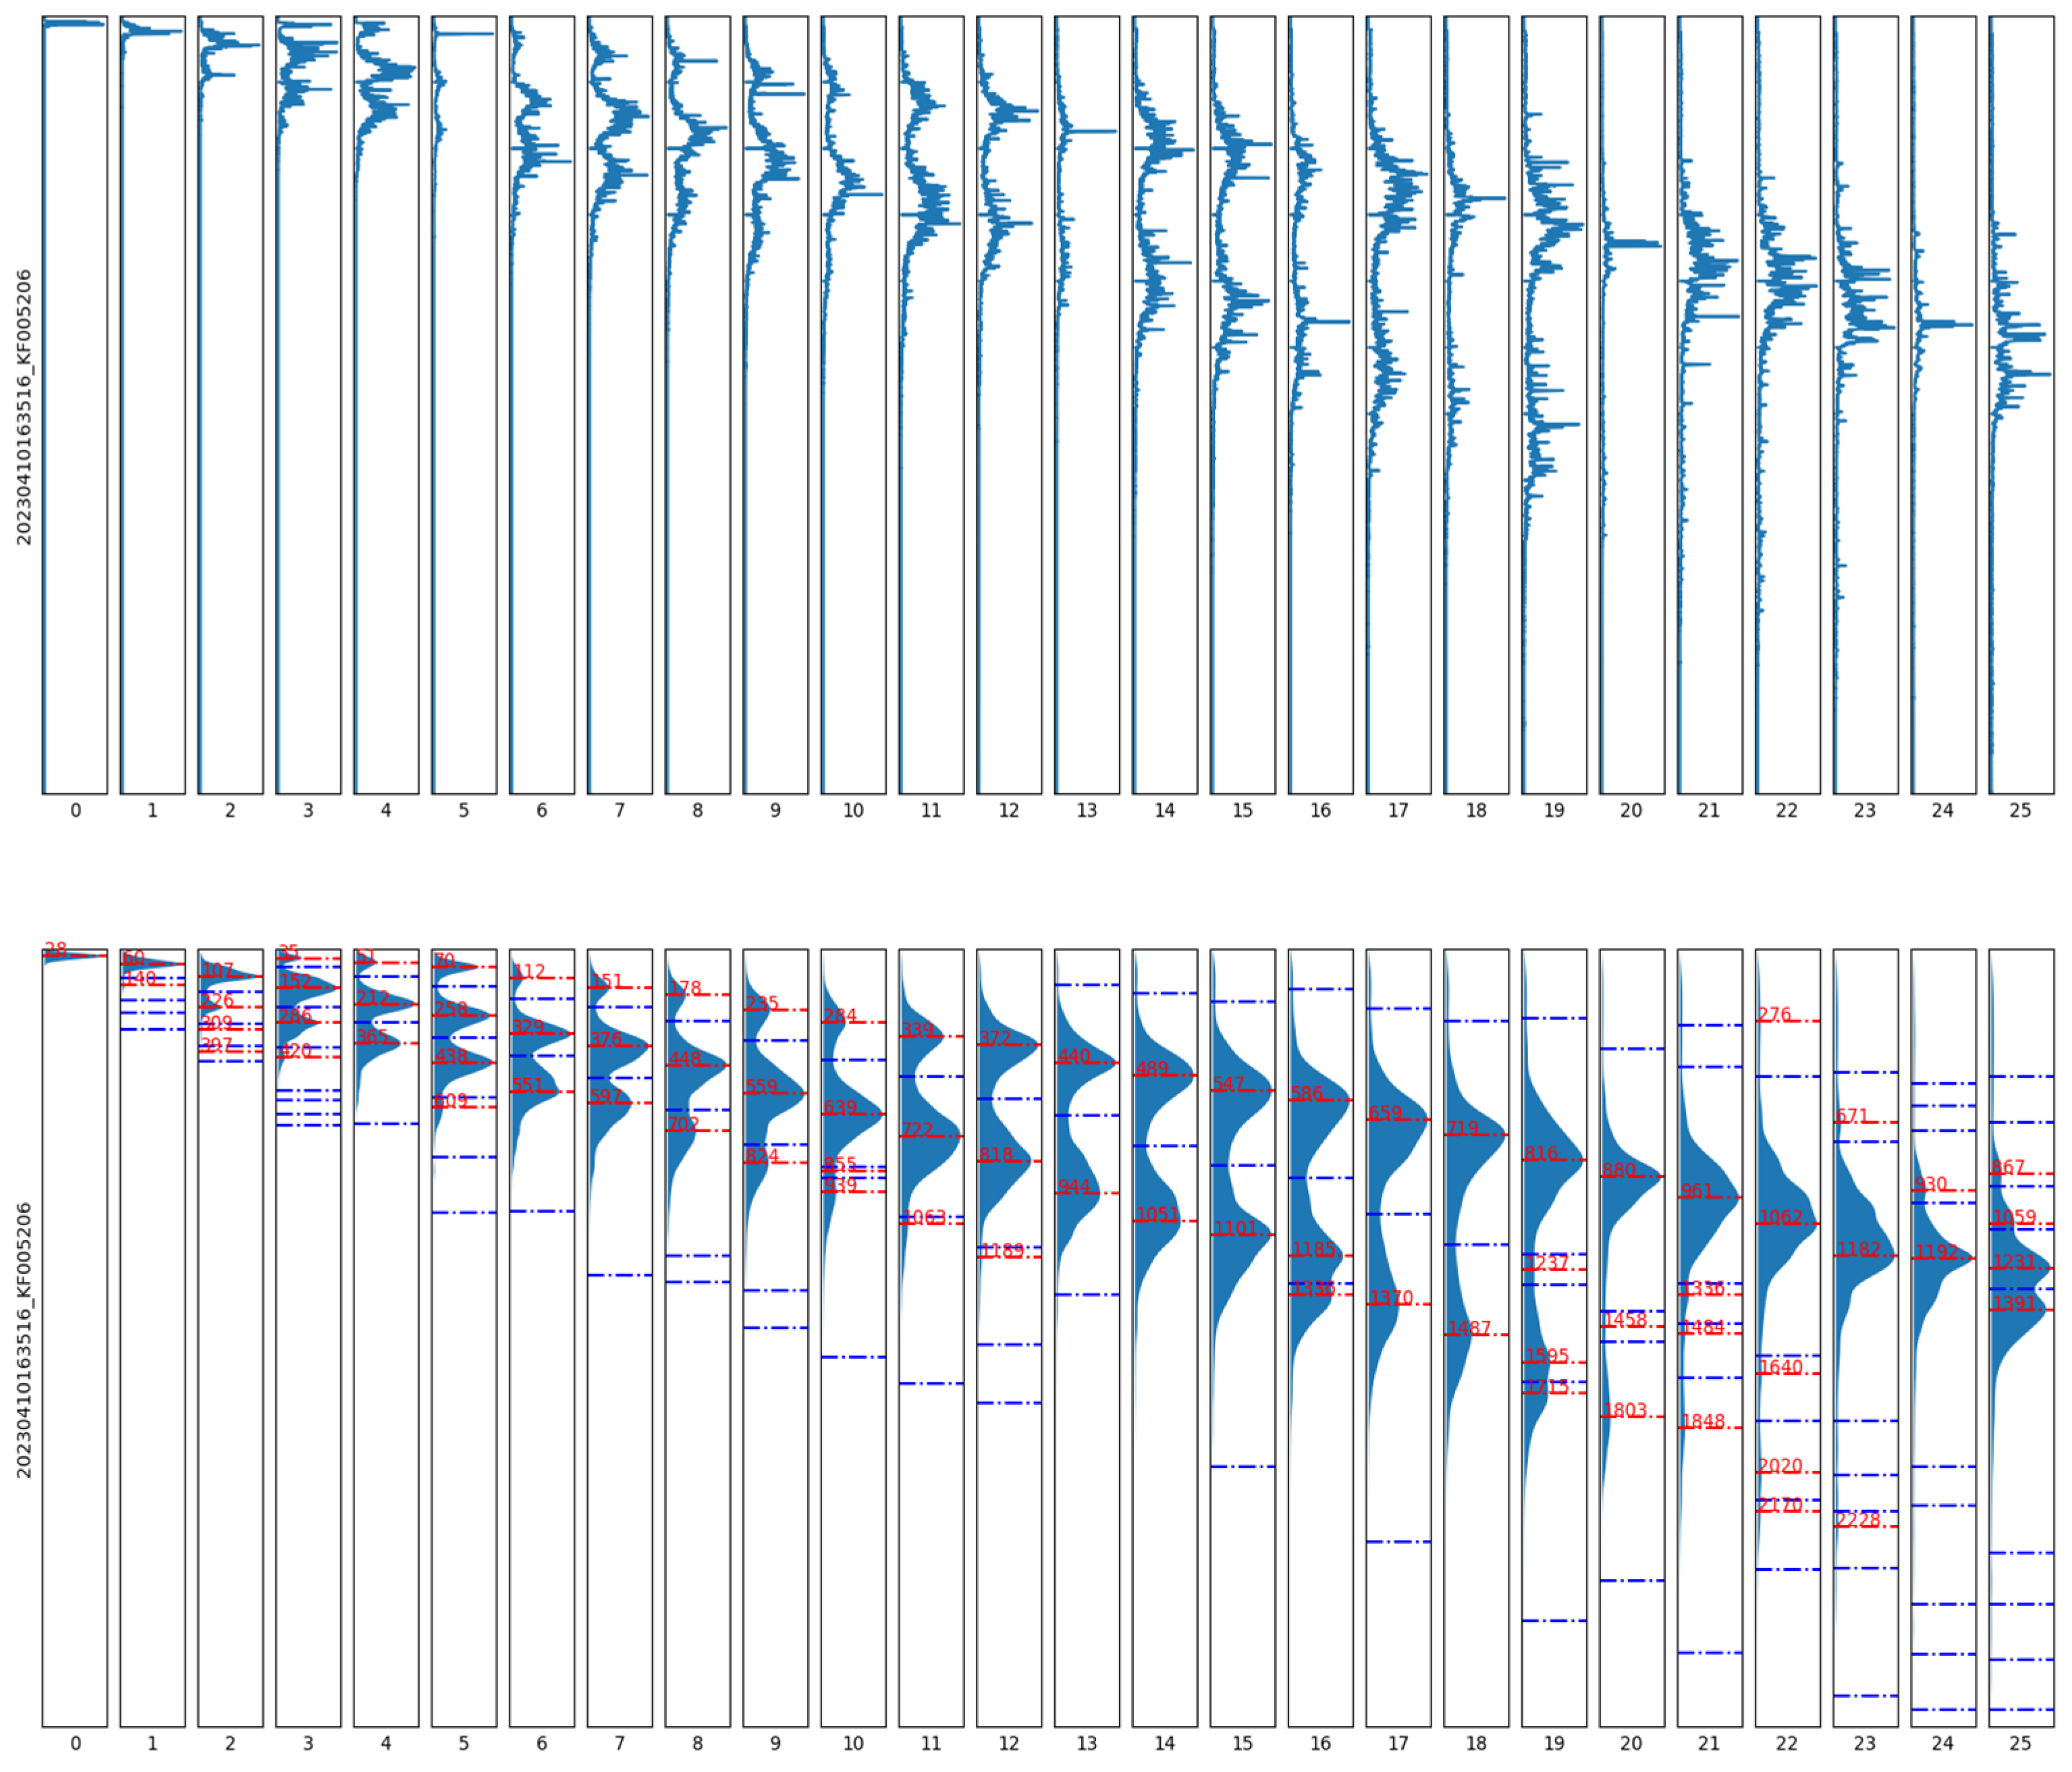The width and height of the screenshot is (2072, 1772).
Task: Select peak label 1487 in bottom panel 18
Action: pyautogui.click(x=1469, y=1328)
